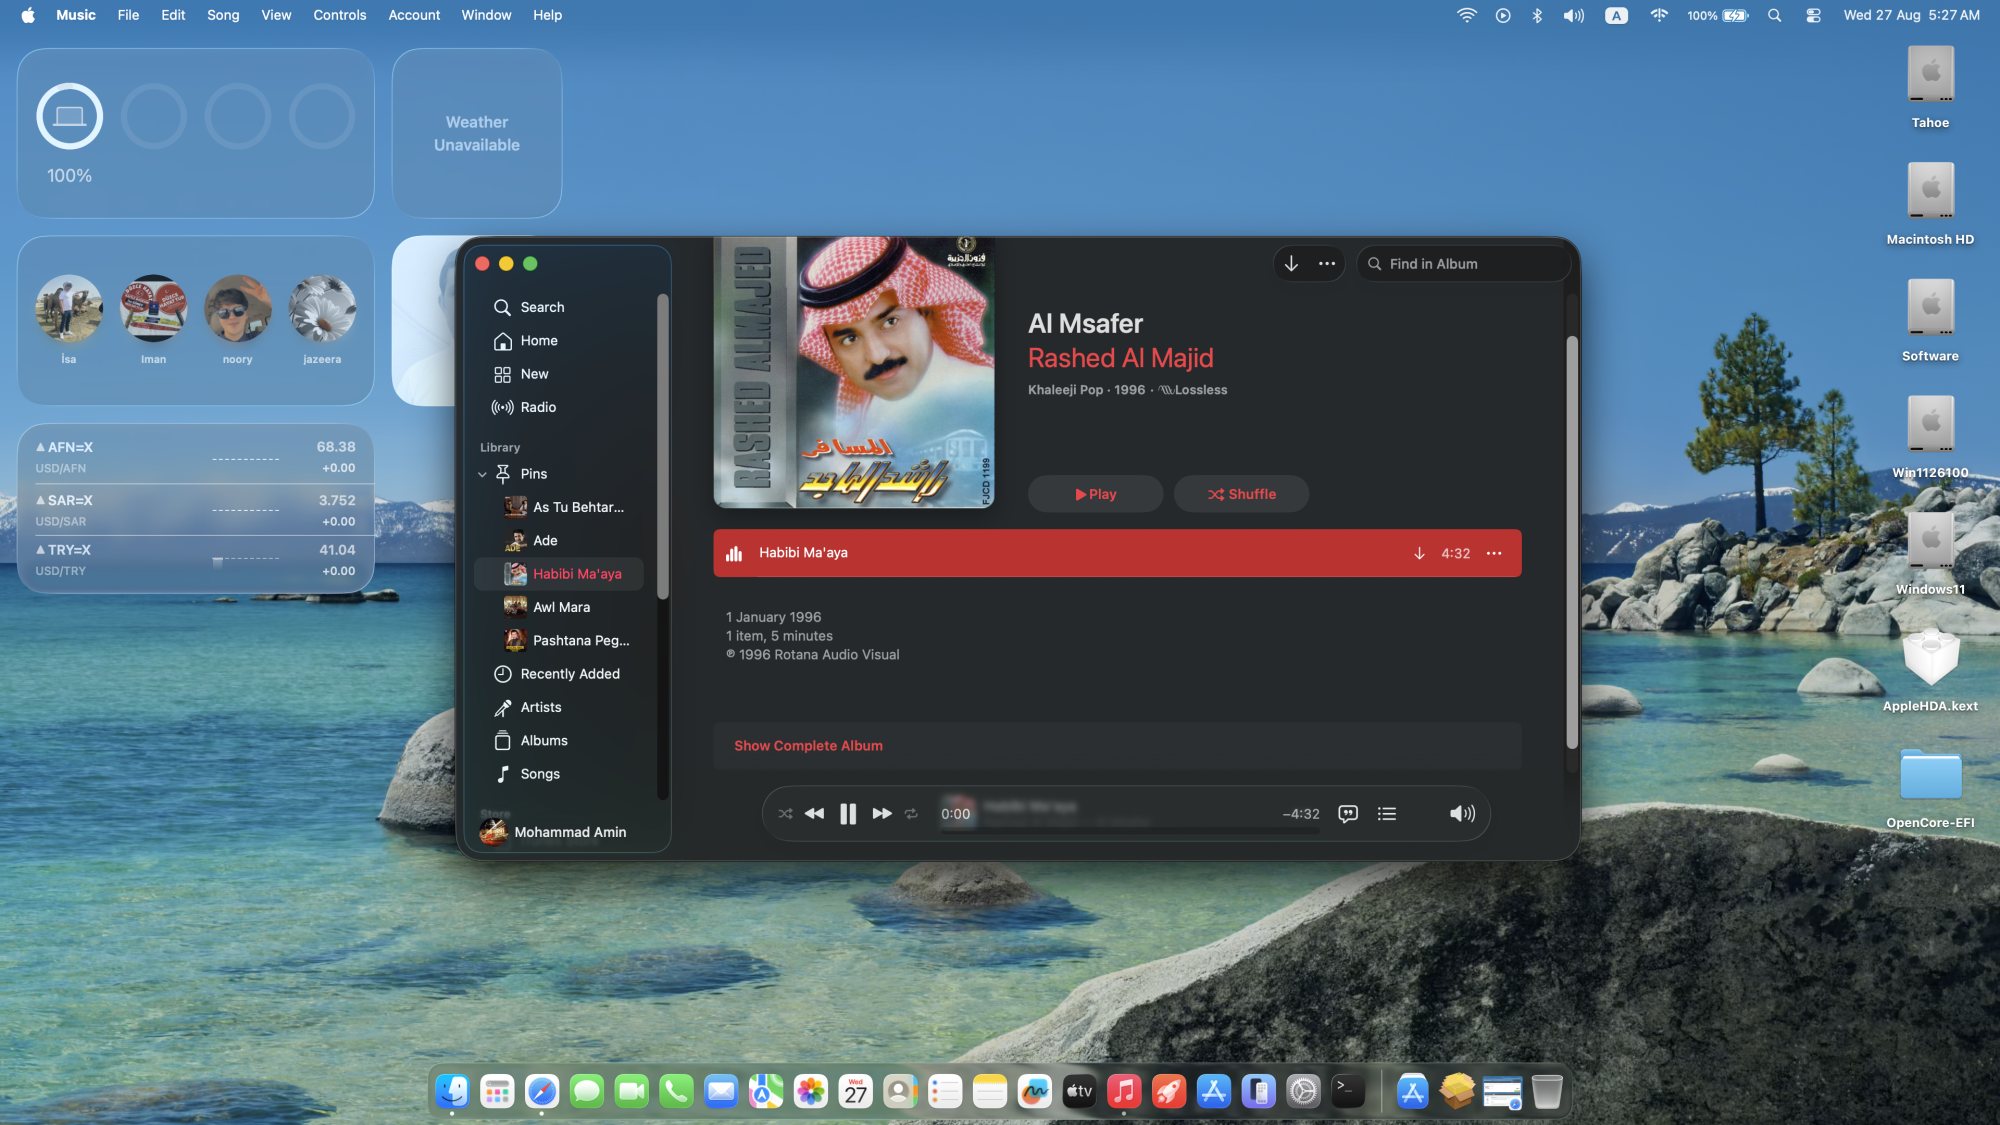Click Show Complete Album link

(x=808, y=746)
